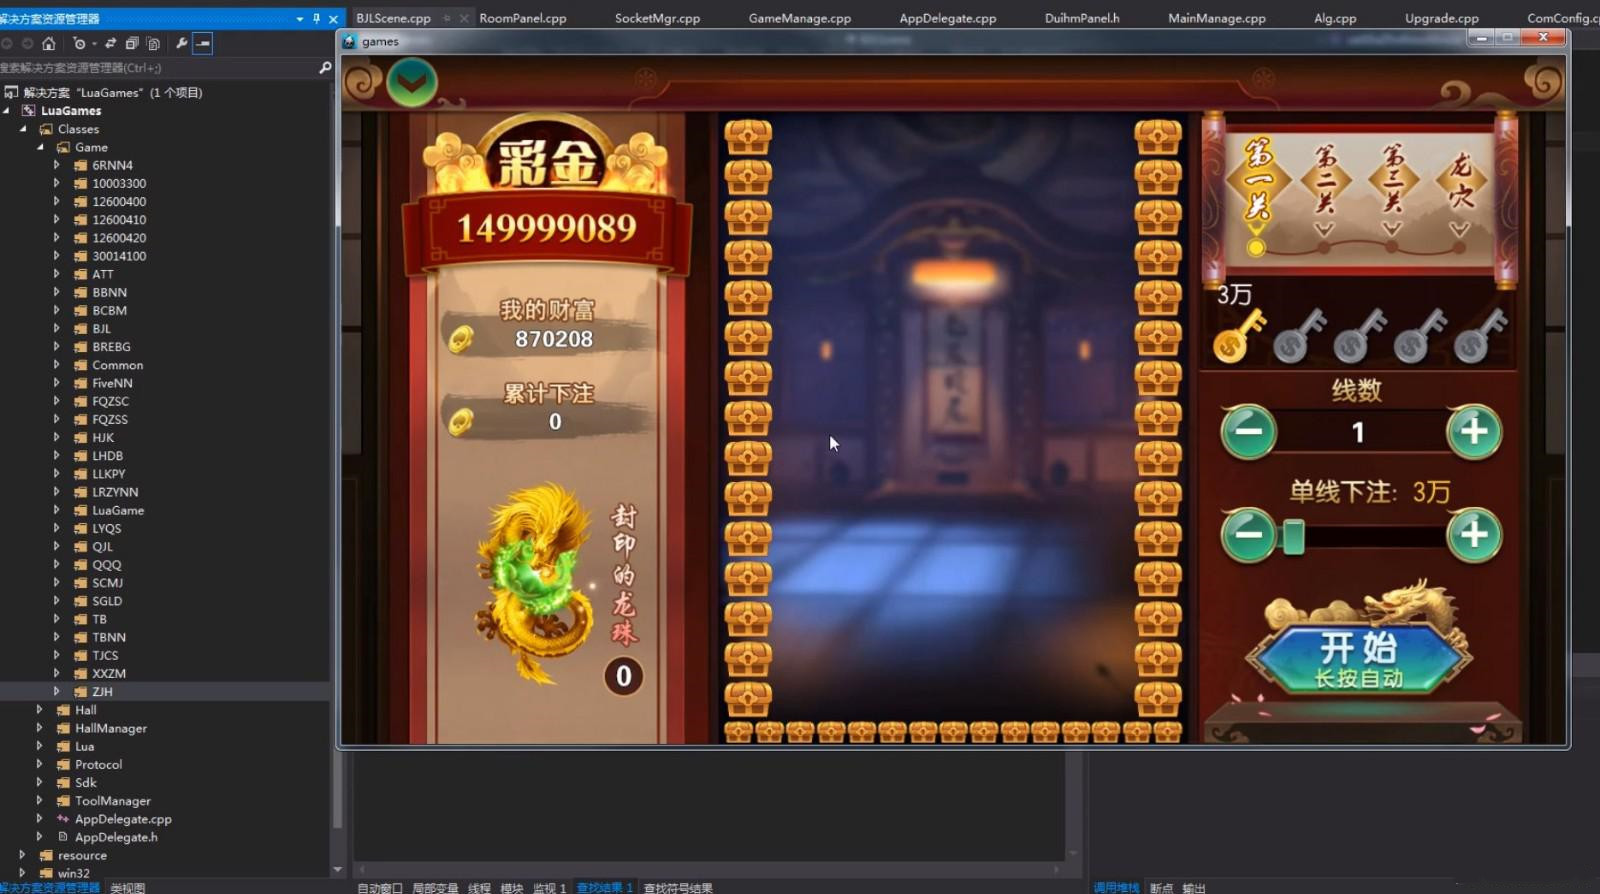Open the MainManage.cpp tab

(1216, 18)
